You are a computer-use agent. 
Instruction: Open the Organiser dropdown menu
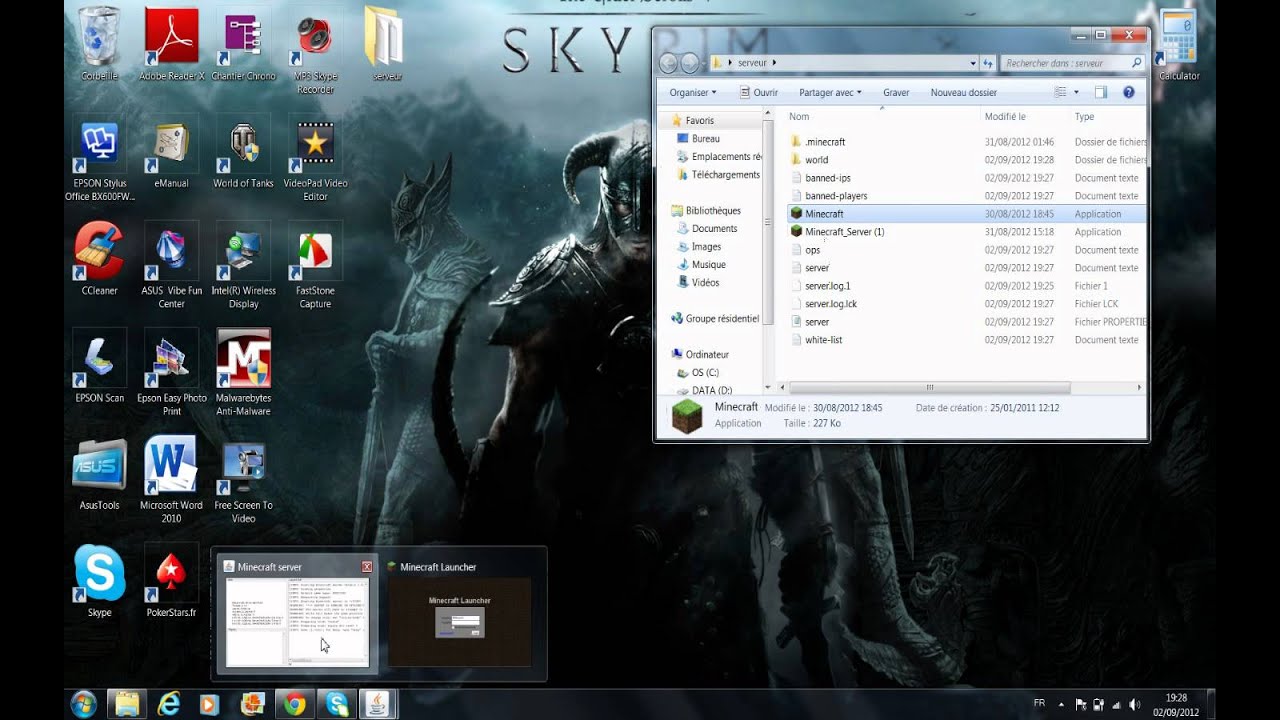pyautogui.click(x=693, y=92)
